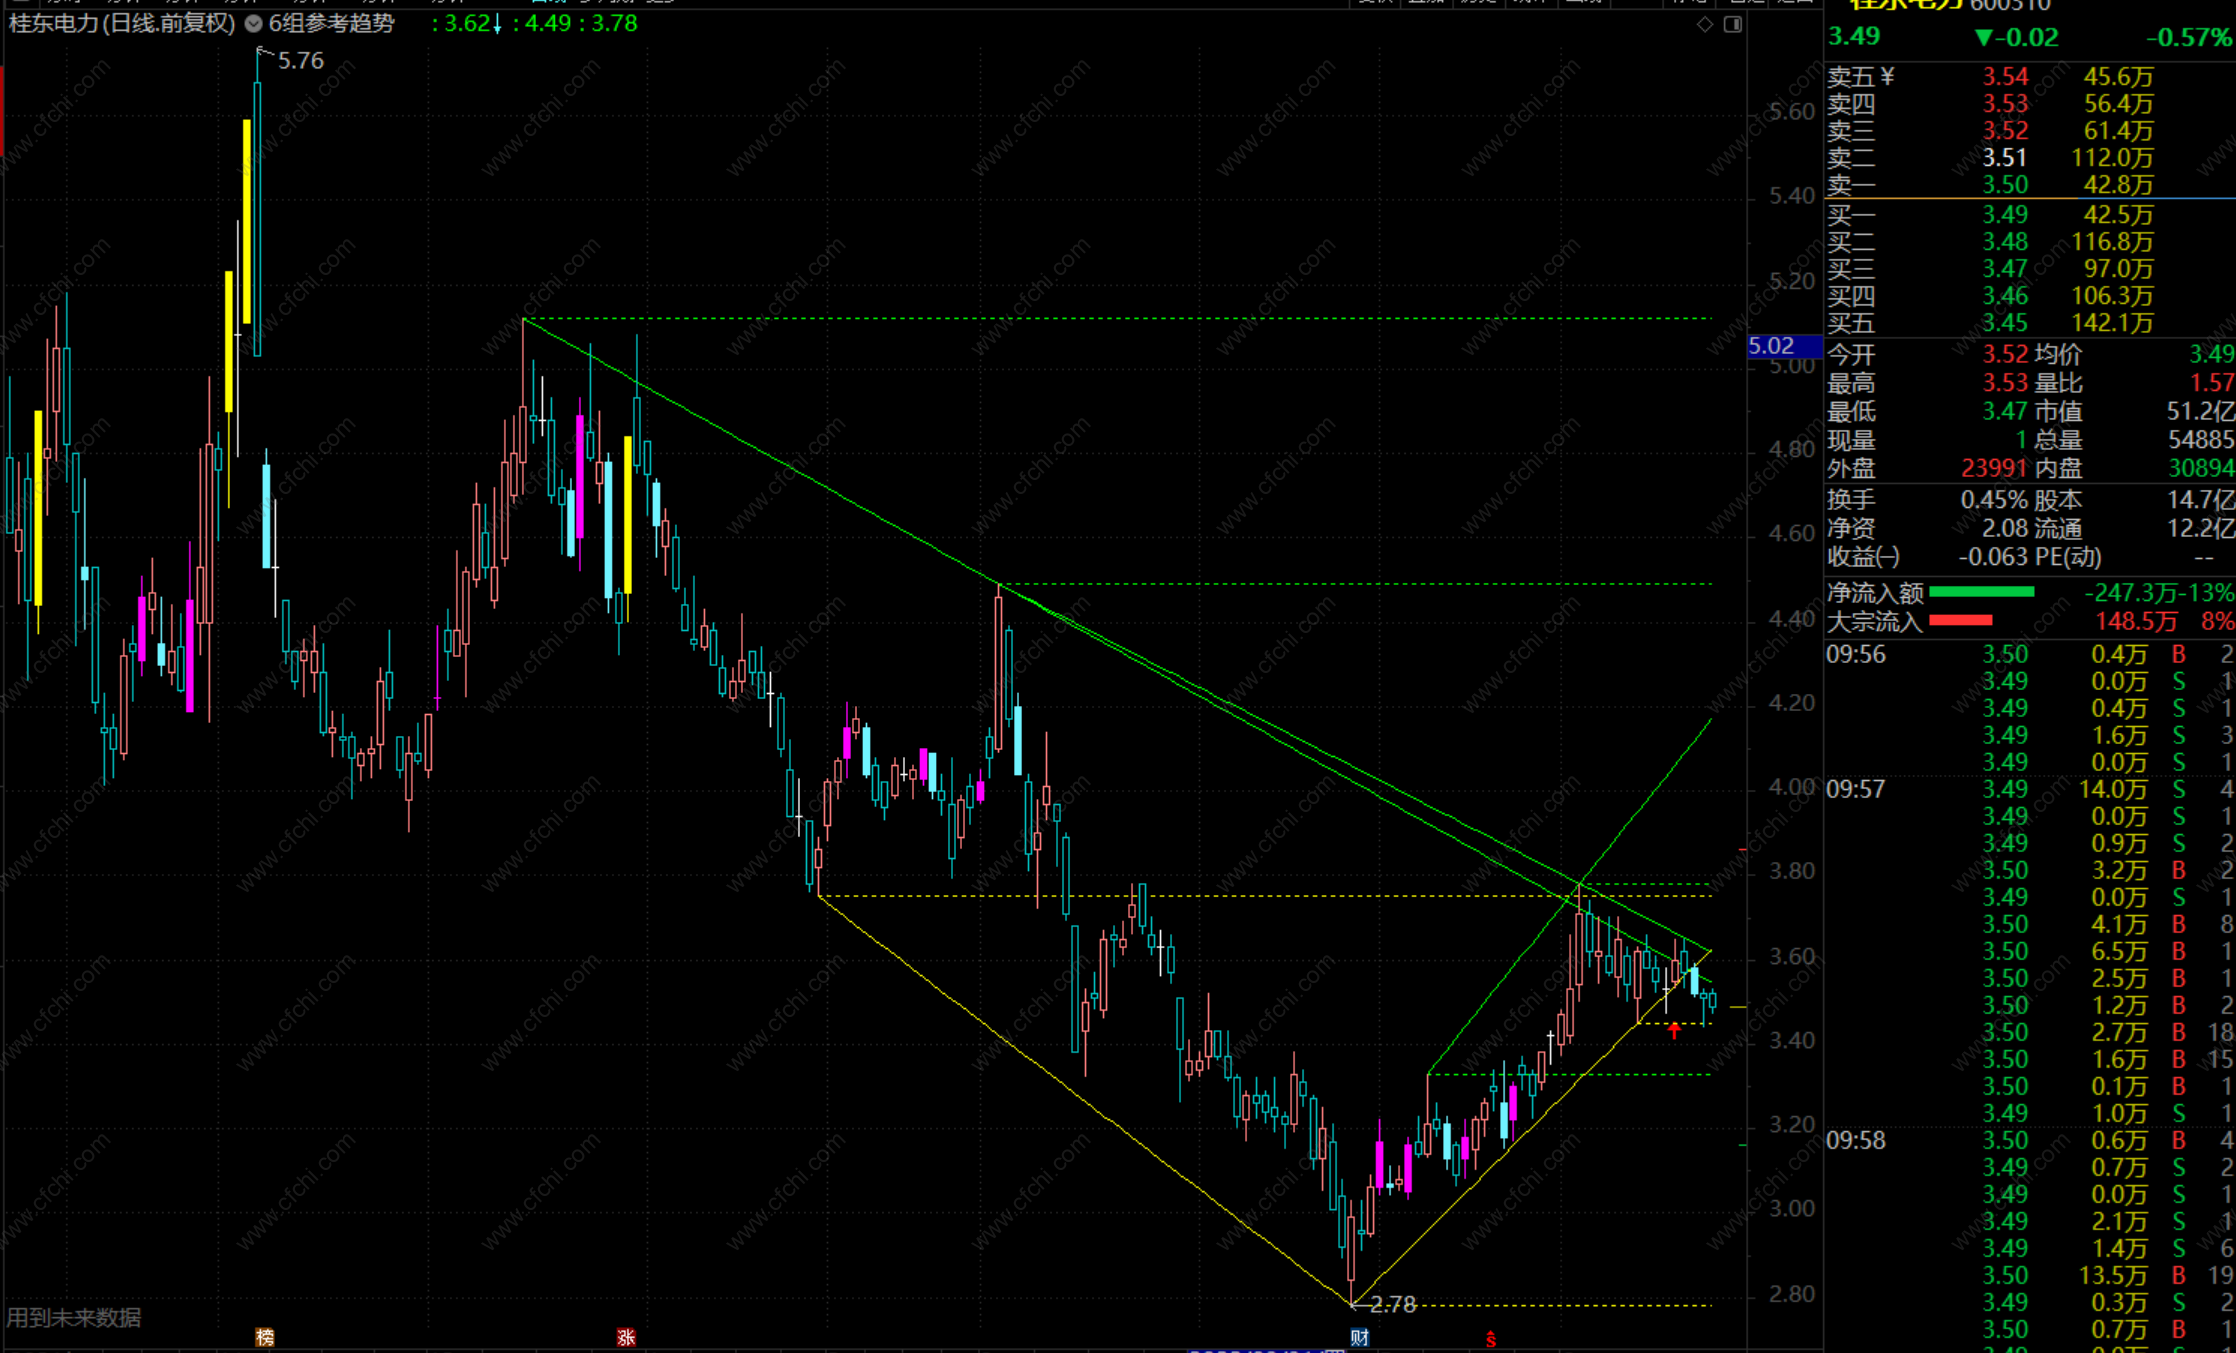Click the green 净流入额 bar

(x=1981, y=592)
